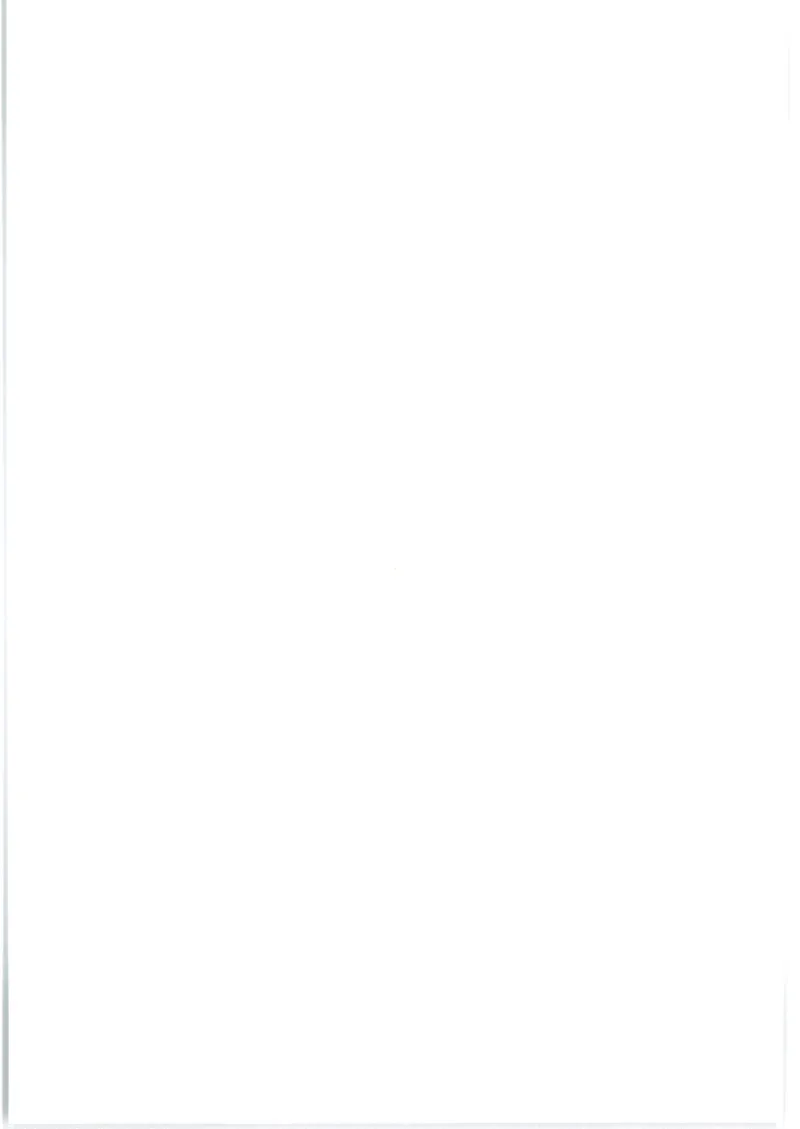Click the blank white page center

click(x=396, y=562)
